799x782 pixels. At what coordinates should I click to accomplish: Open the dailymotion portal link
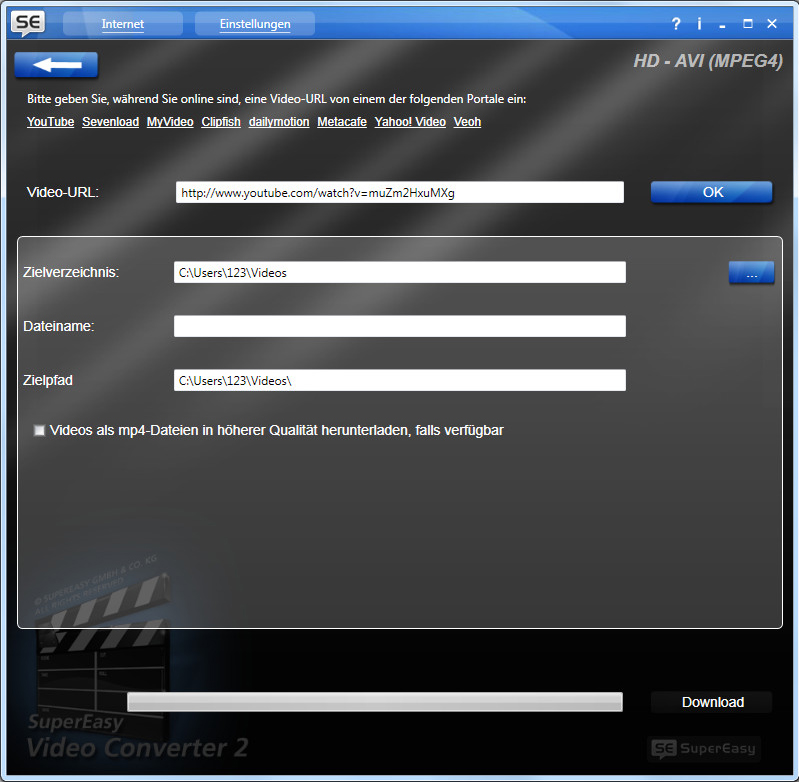(279, 122)
